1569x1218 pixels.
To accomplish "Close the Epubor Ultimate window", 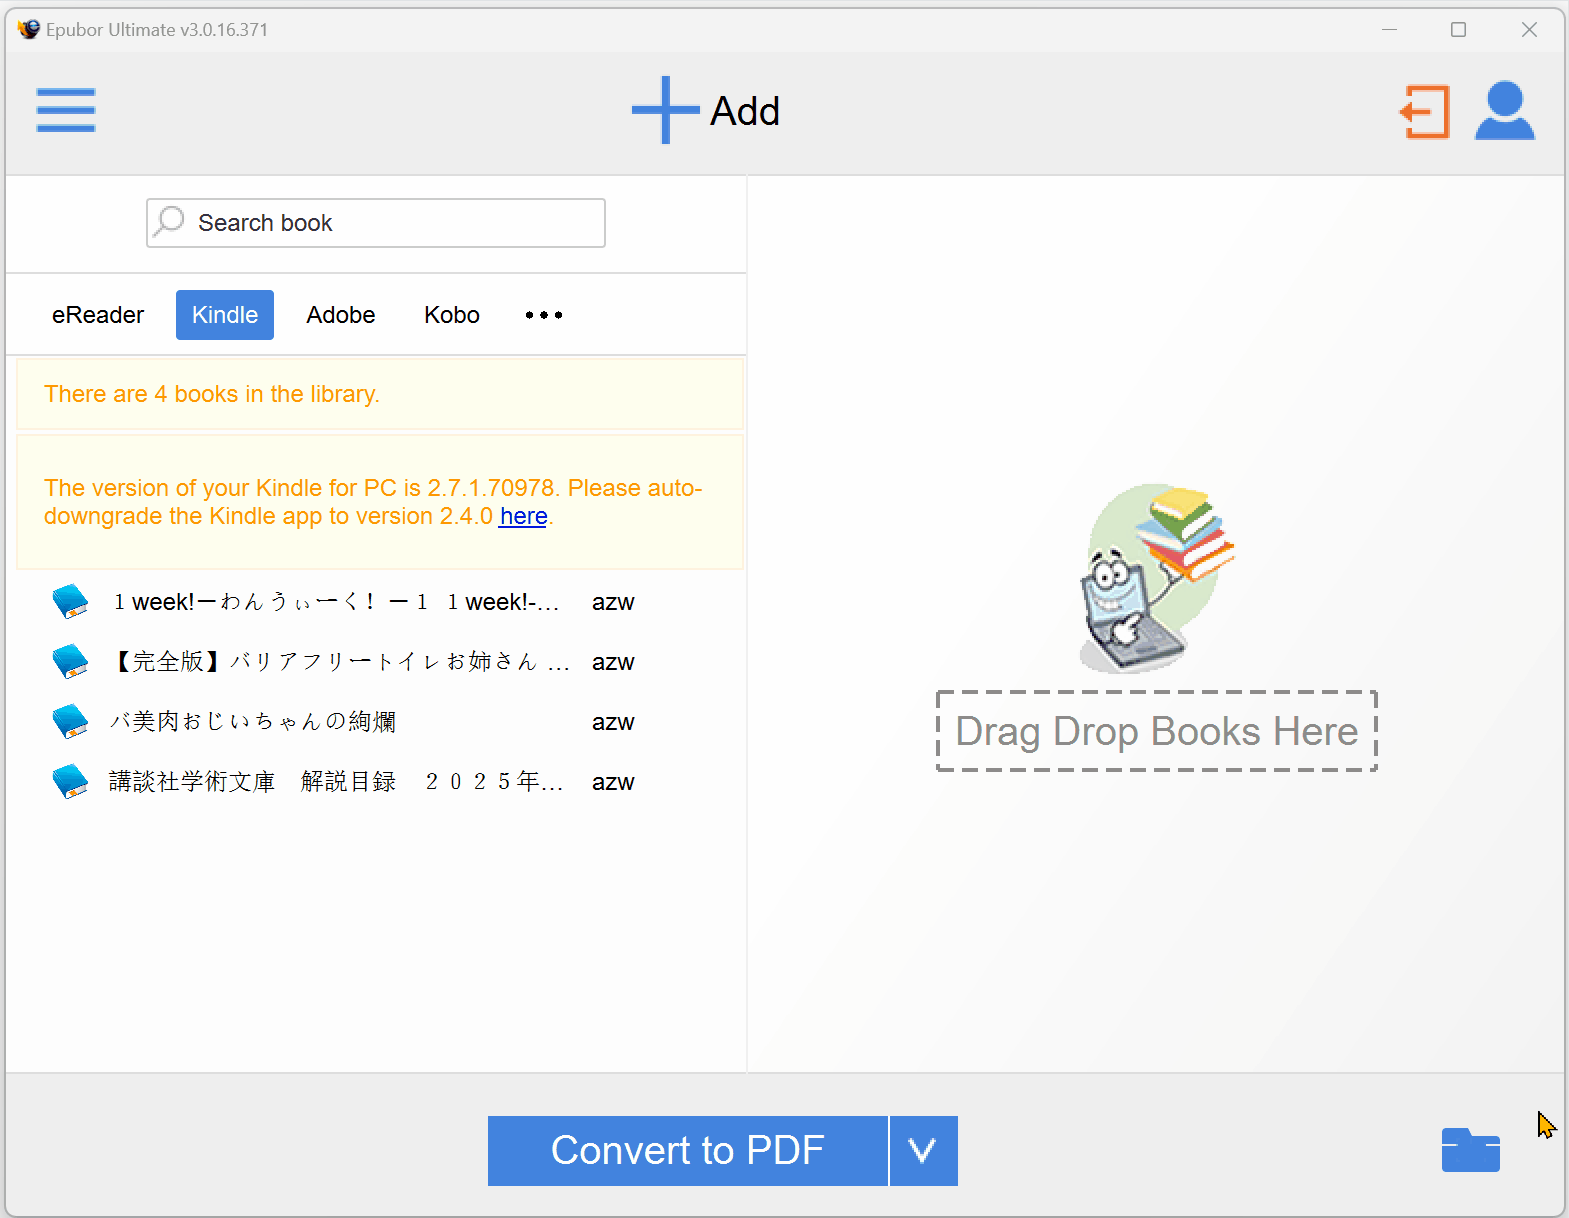I will tap(1529, 30).
